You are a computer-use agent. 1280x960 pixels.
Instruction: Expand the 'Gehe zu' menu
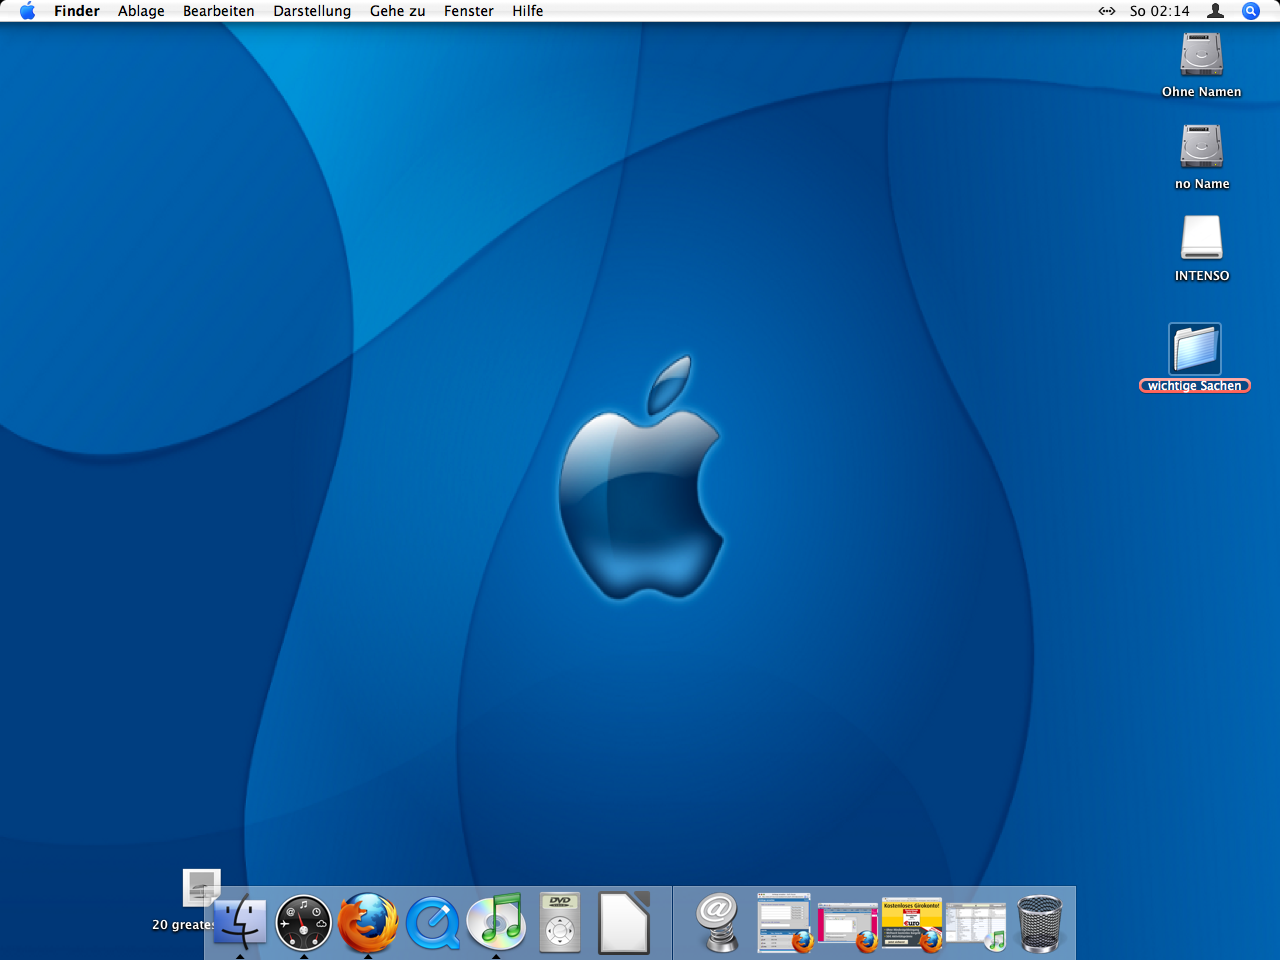[x=397, y=11]
